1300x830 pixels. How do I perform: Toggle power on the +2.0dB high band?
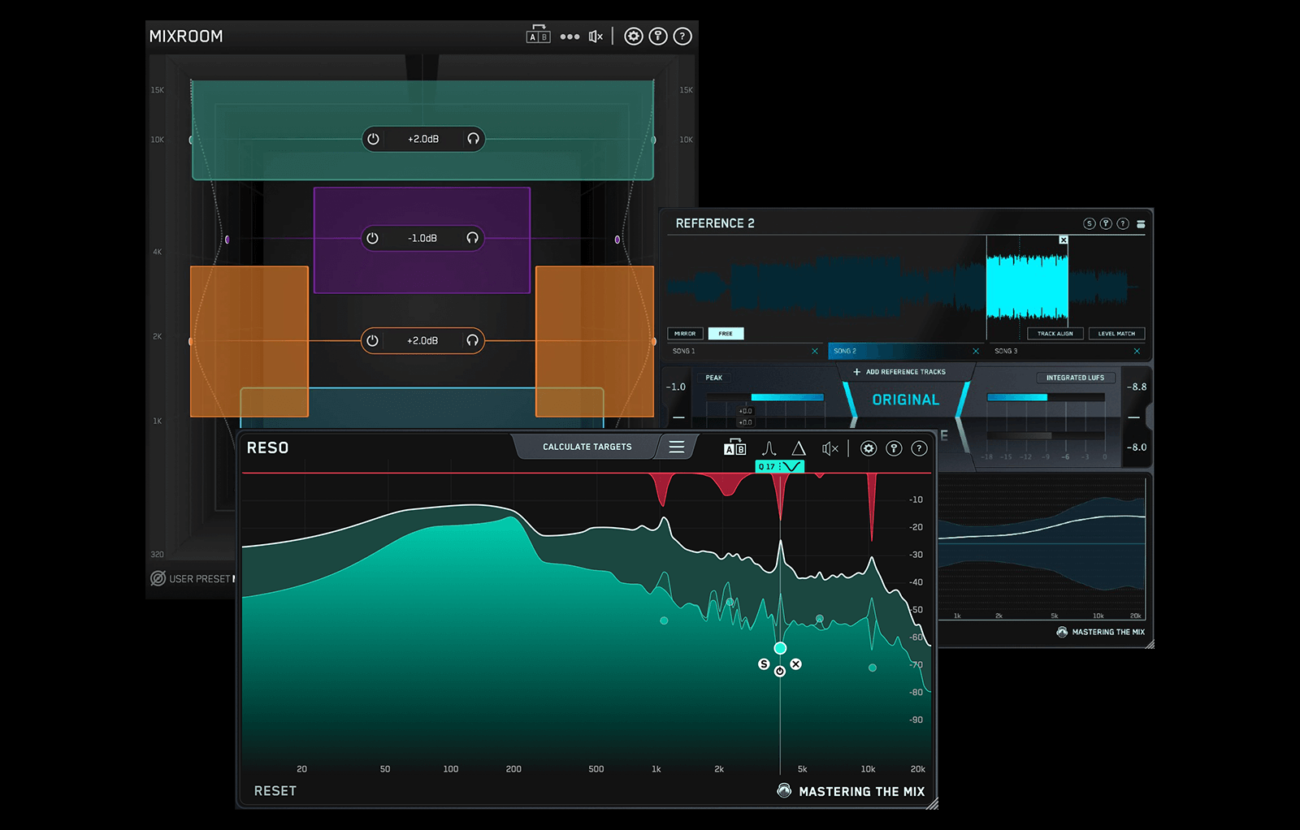point(373,139)
